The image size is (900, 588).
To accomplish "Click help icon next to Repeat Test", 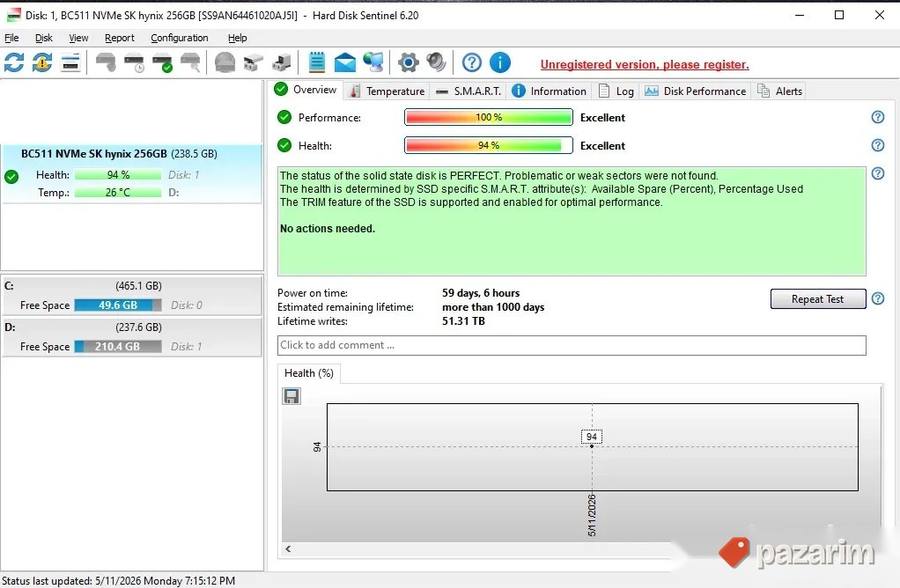I will point(878,299).
